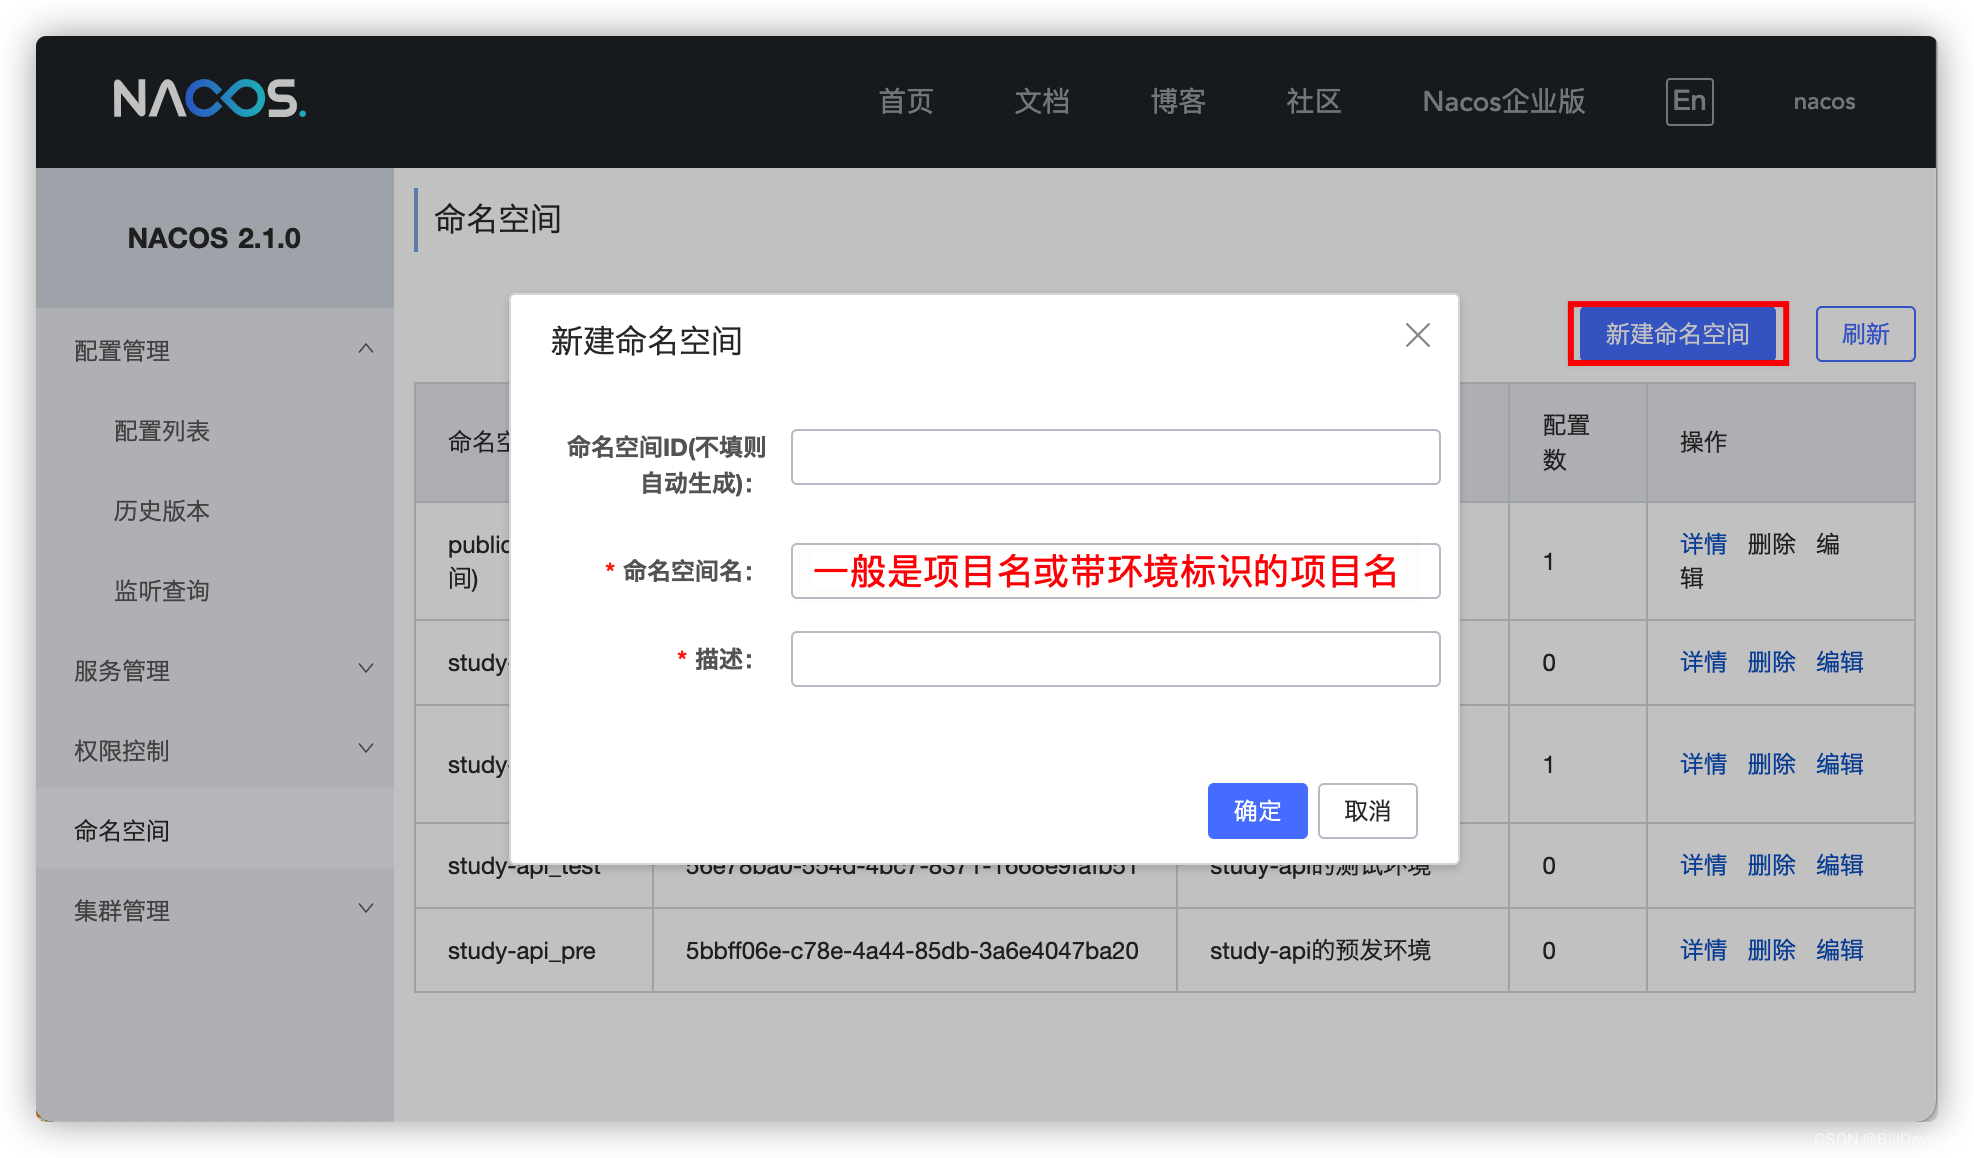The width and height of the screenshot is (1974, 1158).
Task: Select 权限控制 menu label
Action: [122, 751]
